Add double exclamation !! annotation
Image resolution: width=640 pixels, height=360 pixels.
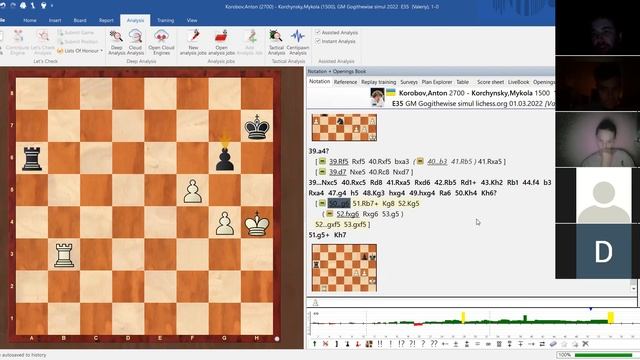[380, 344]
